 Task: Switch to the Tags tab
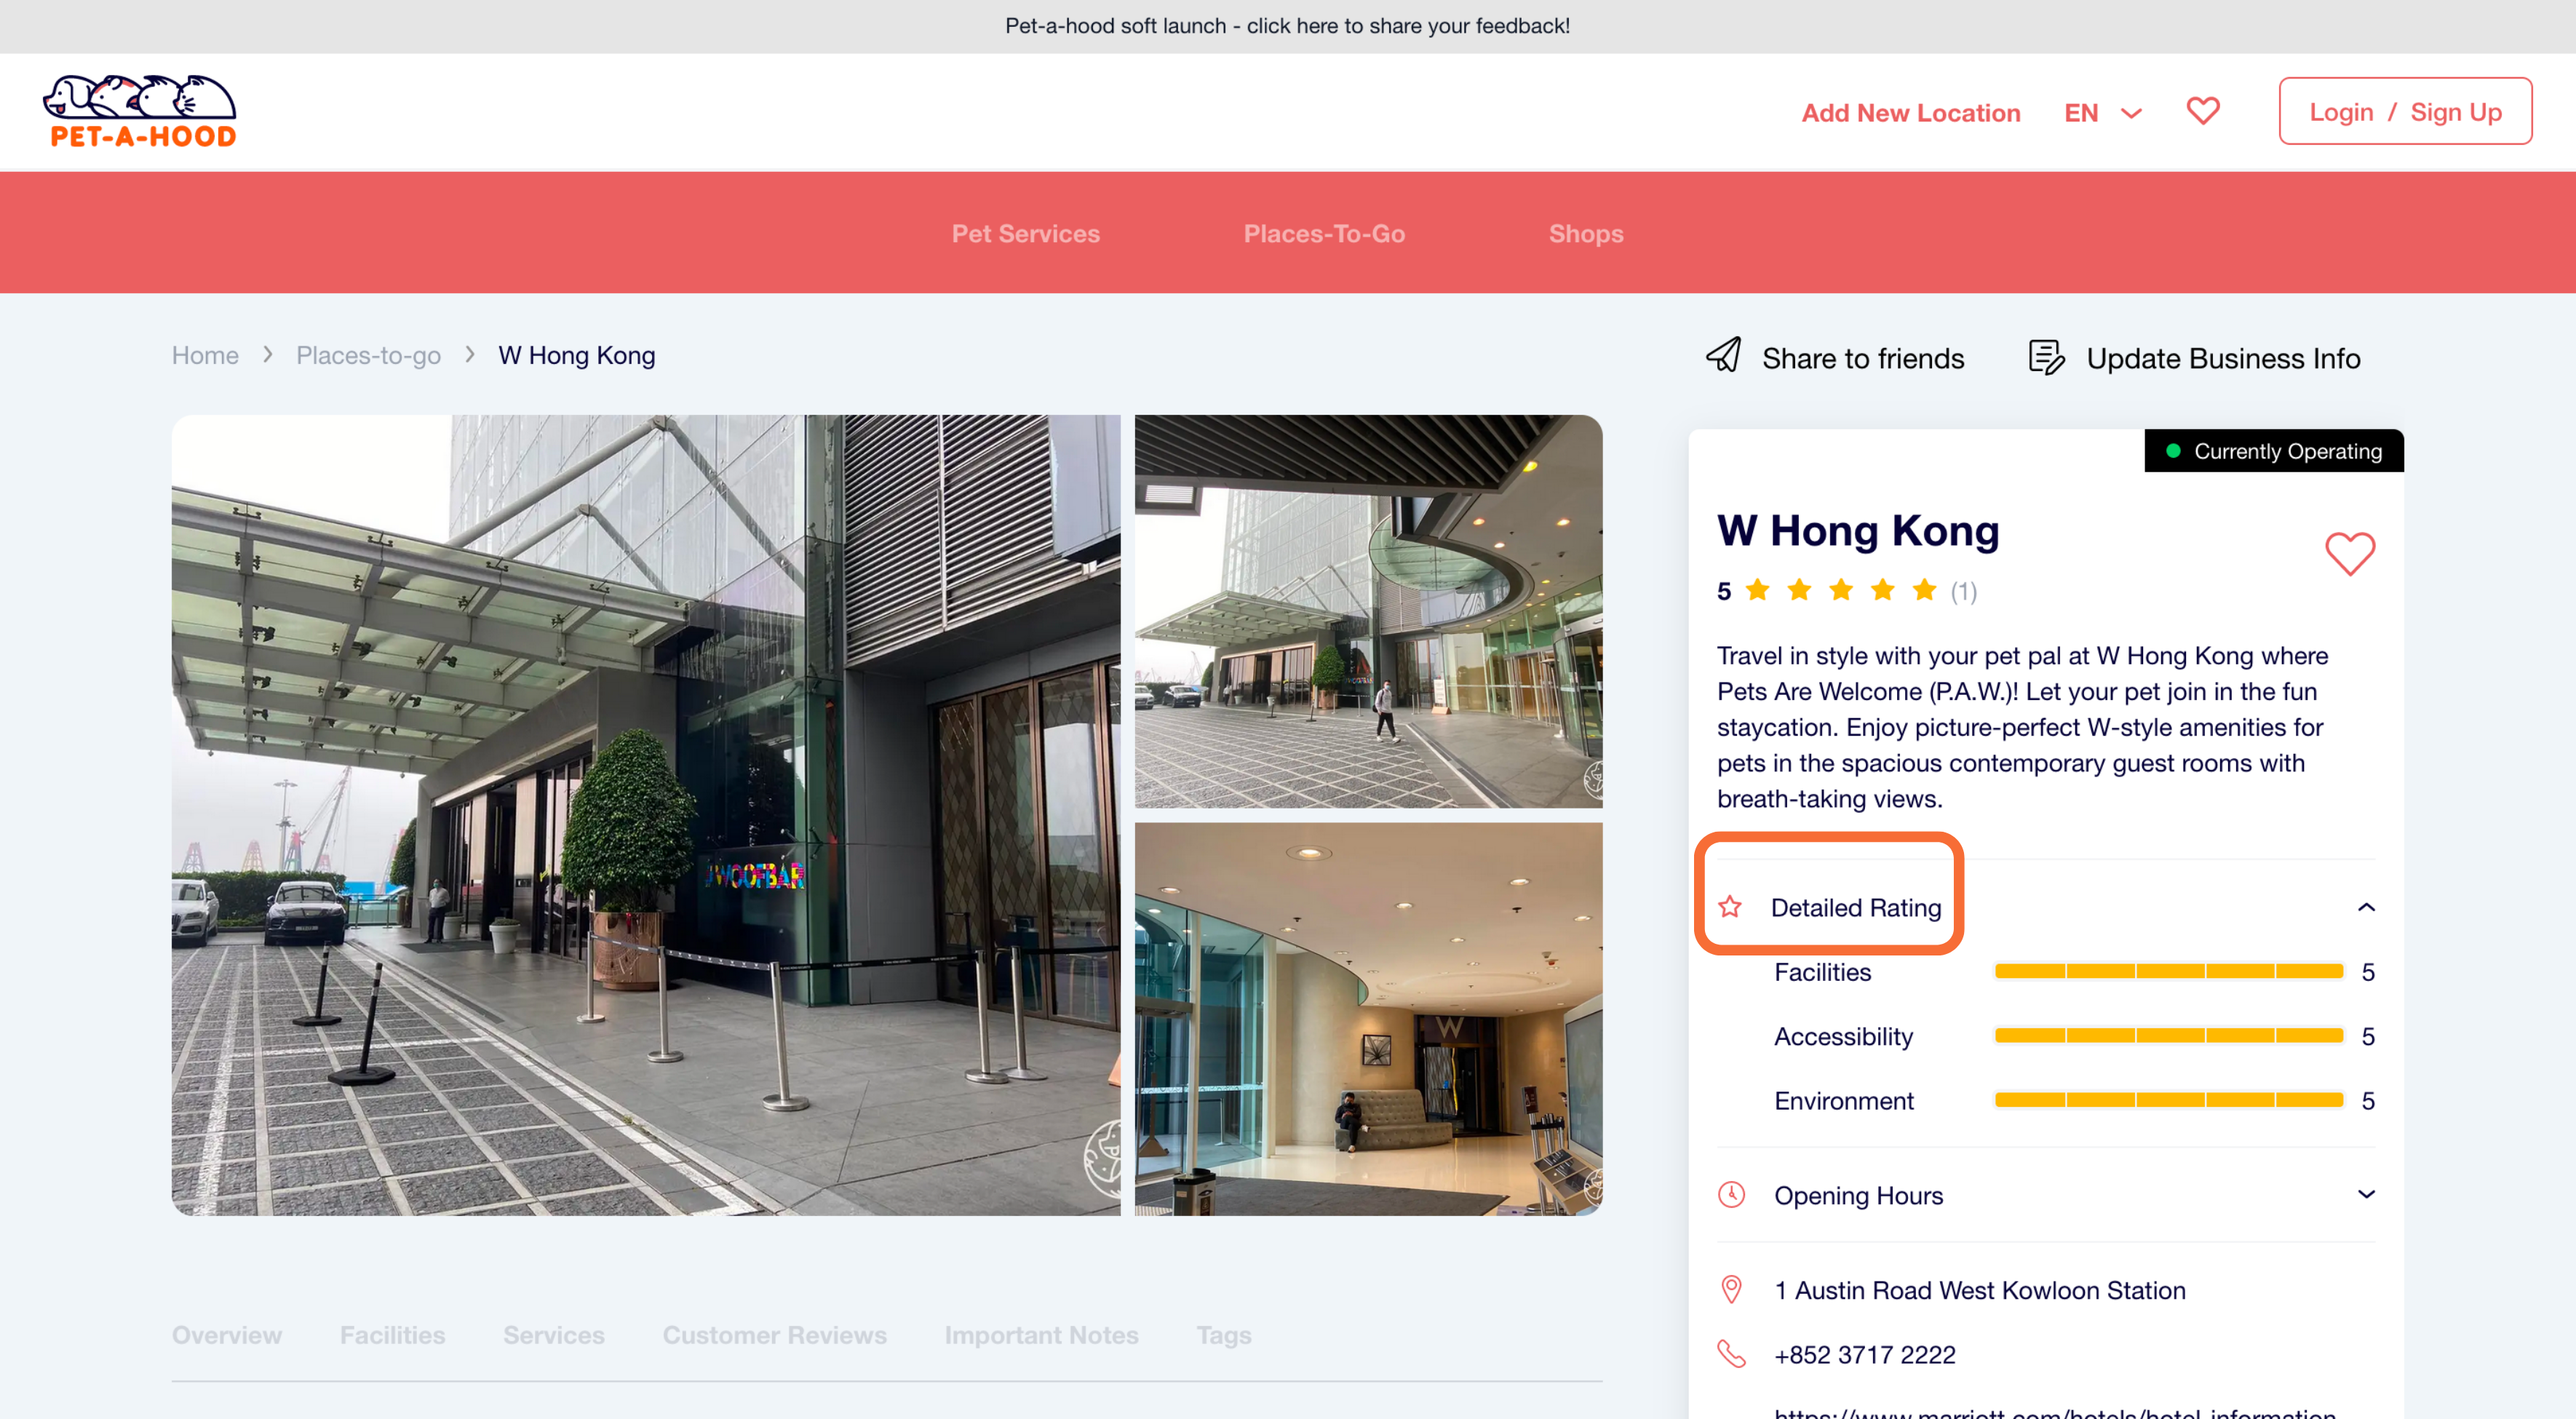pyautogui.click(x=1223, y=1335)
